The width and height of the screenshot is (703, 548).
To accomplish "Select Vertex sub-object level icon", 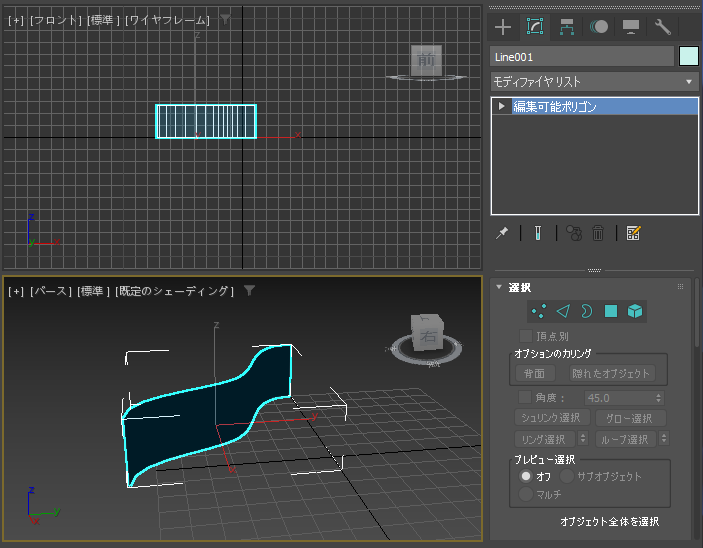I will point(540,312).
